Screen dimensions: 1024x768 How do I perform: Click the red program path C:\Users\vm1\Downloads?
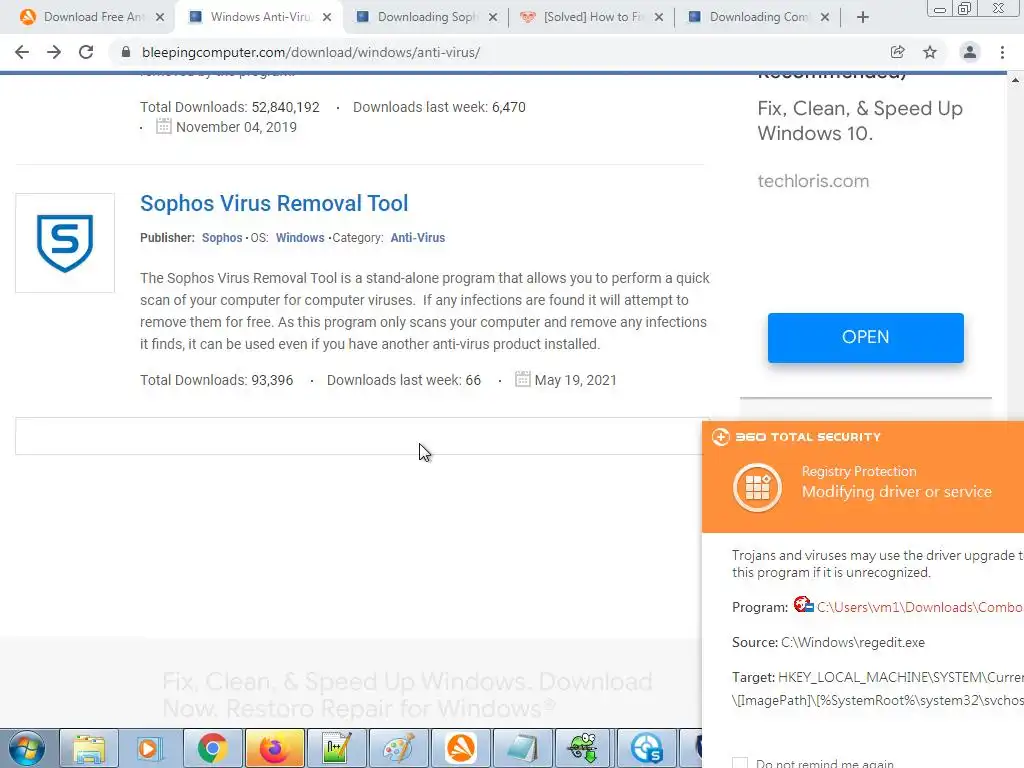920,607
